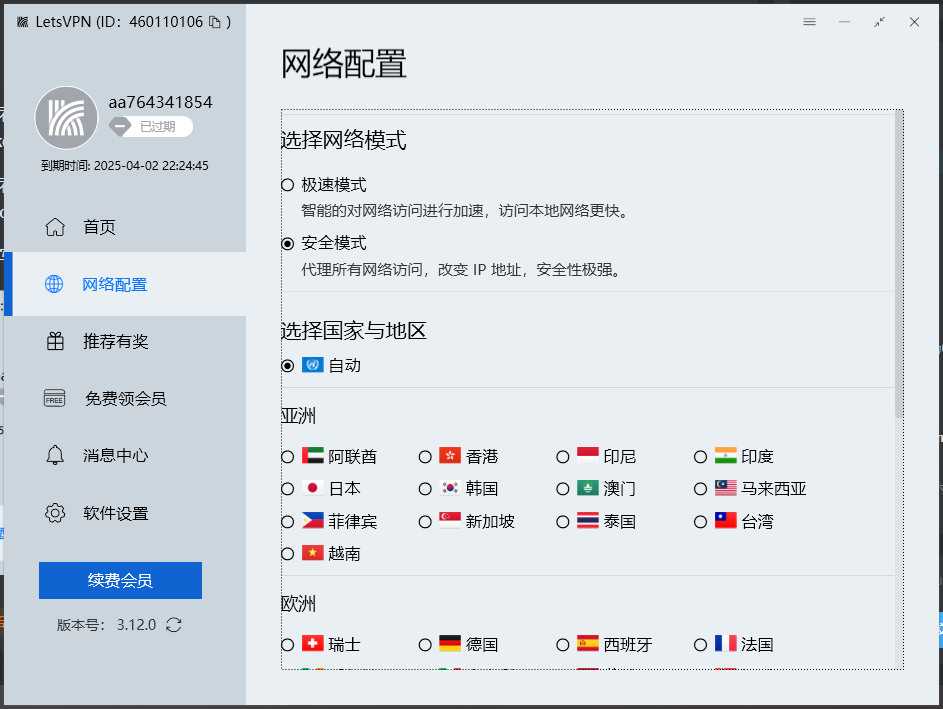
Task: Click the profile avatar logo
Action: 66,118
